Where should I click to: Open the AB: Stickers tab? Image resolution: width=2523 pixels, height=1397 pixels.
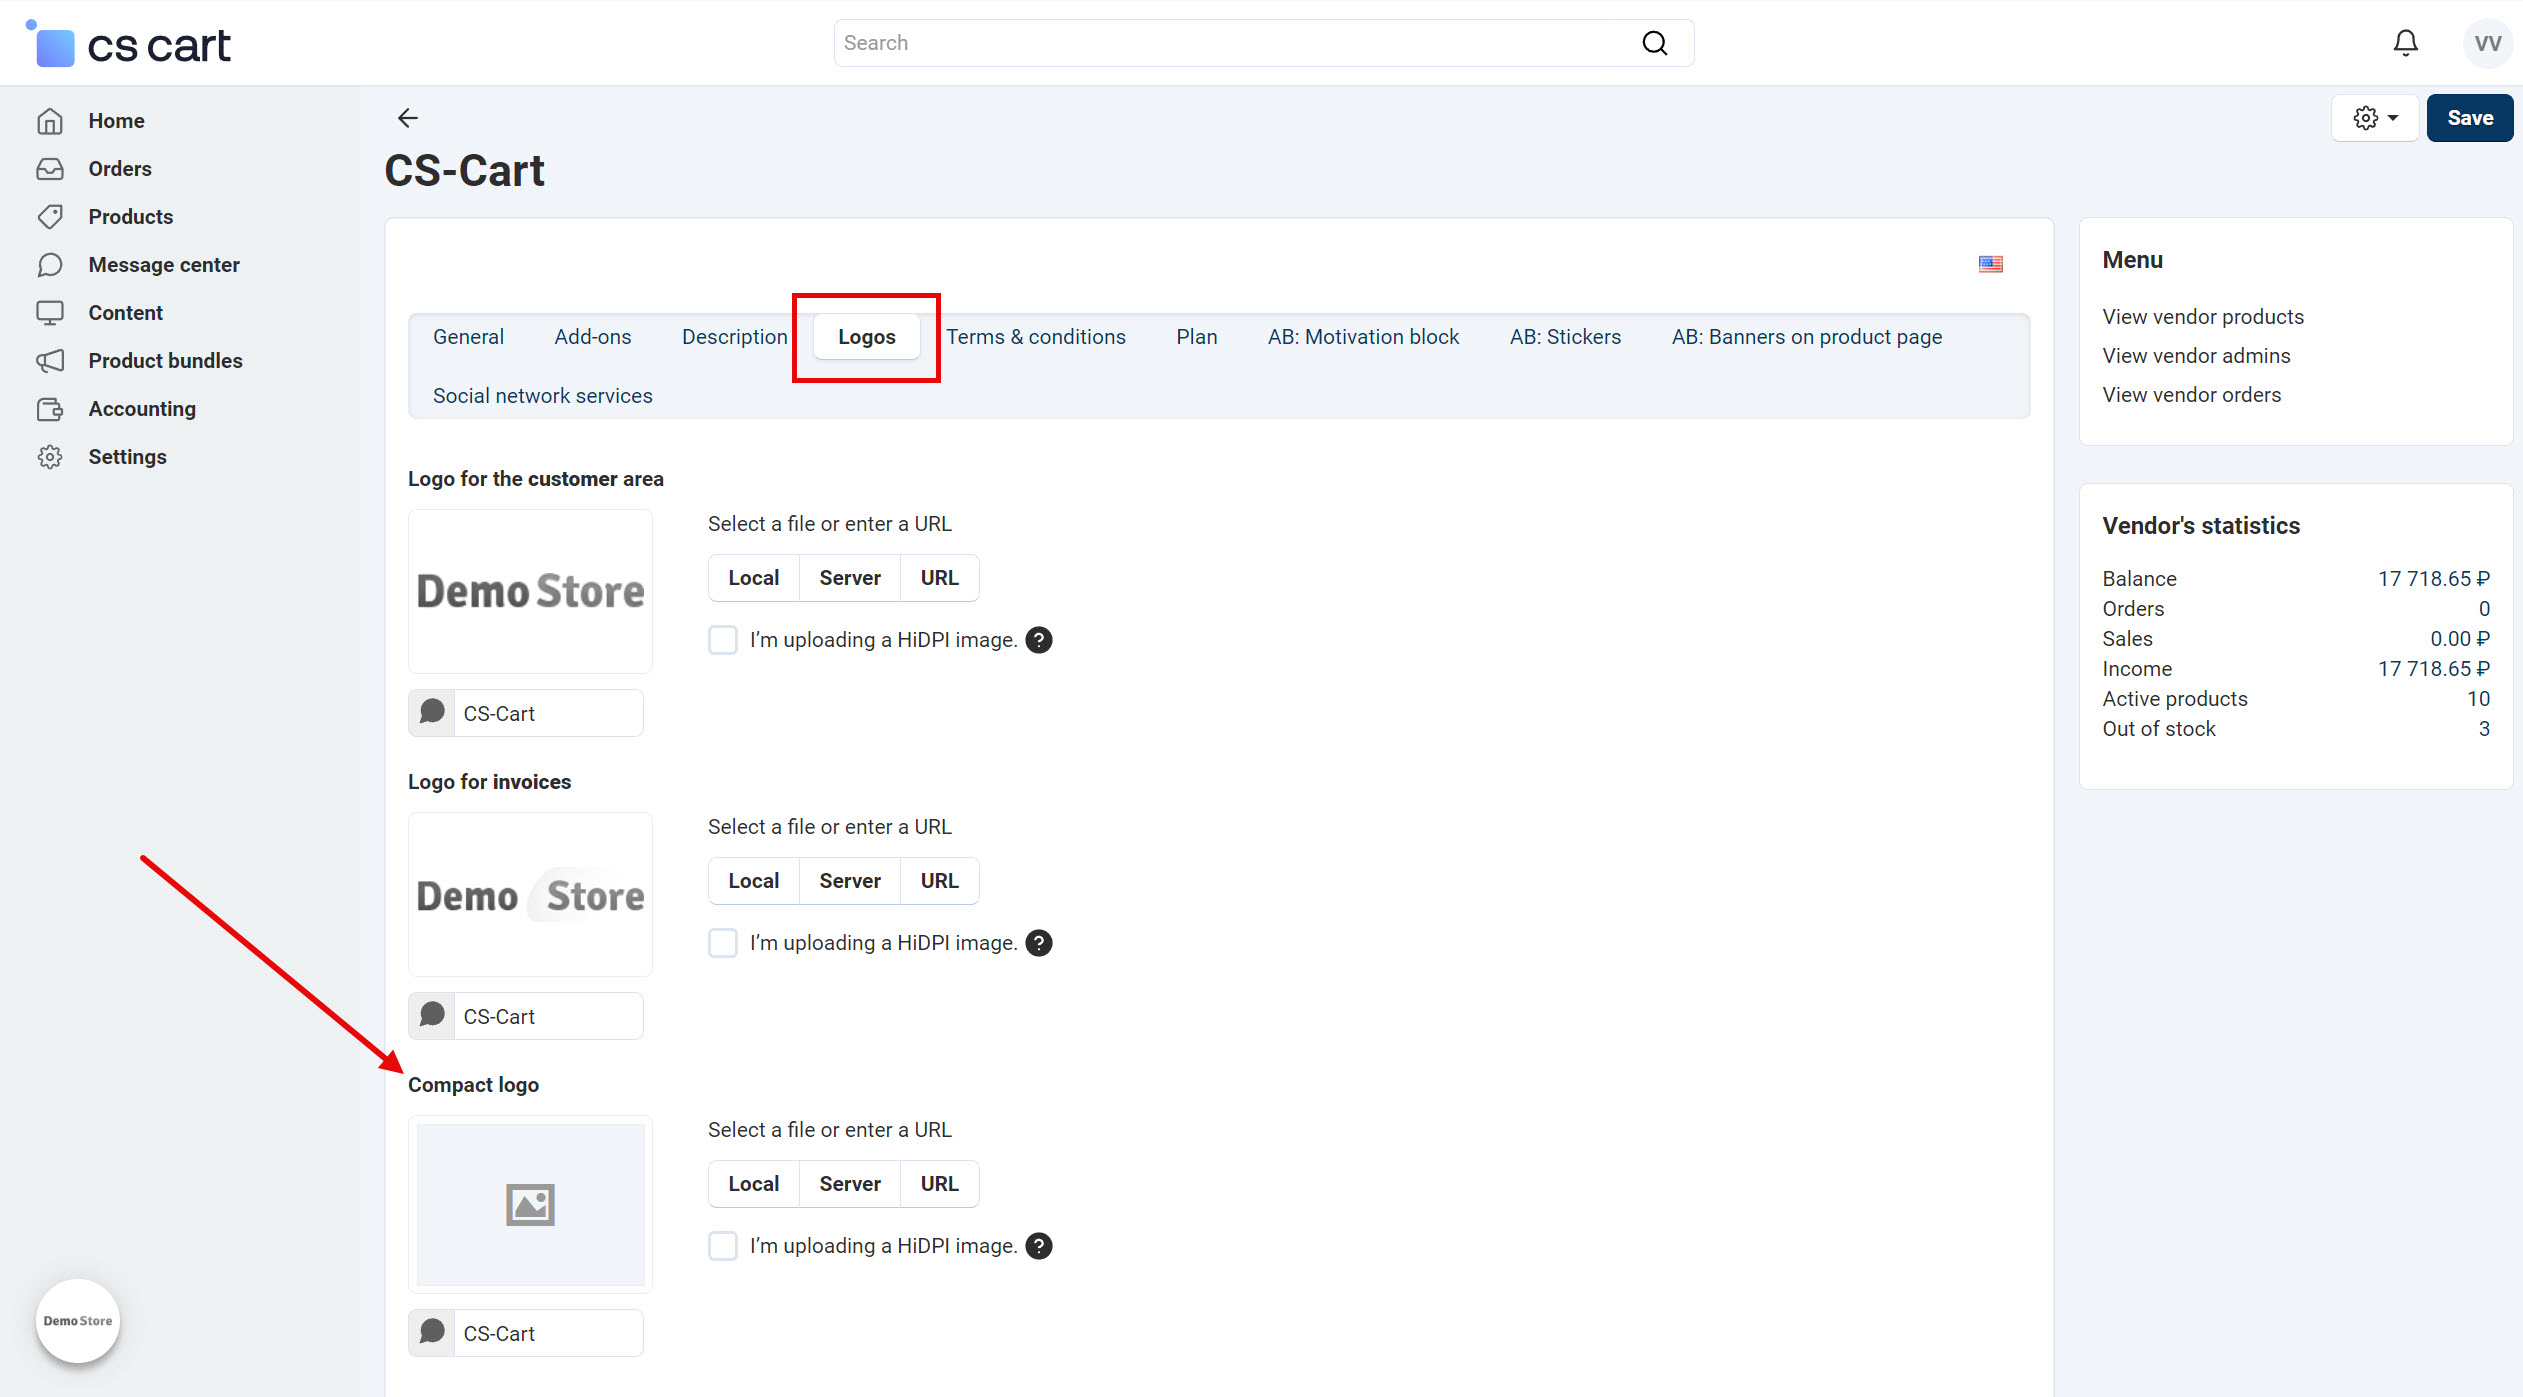(x=1564, y=337)
